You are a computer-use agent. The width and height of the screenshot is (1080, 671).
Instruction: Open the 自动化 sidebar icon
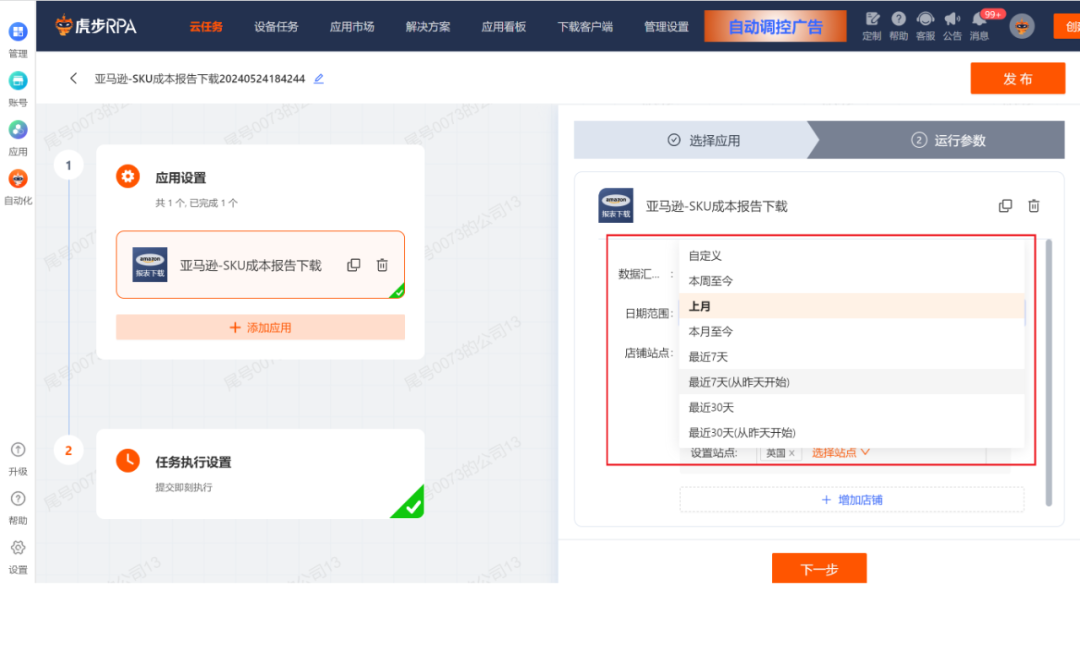(x=18, y=178)
